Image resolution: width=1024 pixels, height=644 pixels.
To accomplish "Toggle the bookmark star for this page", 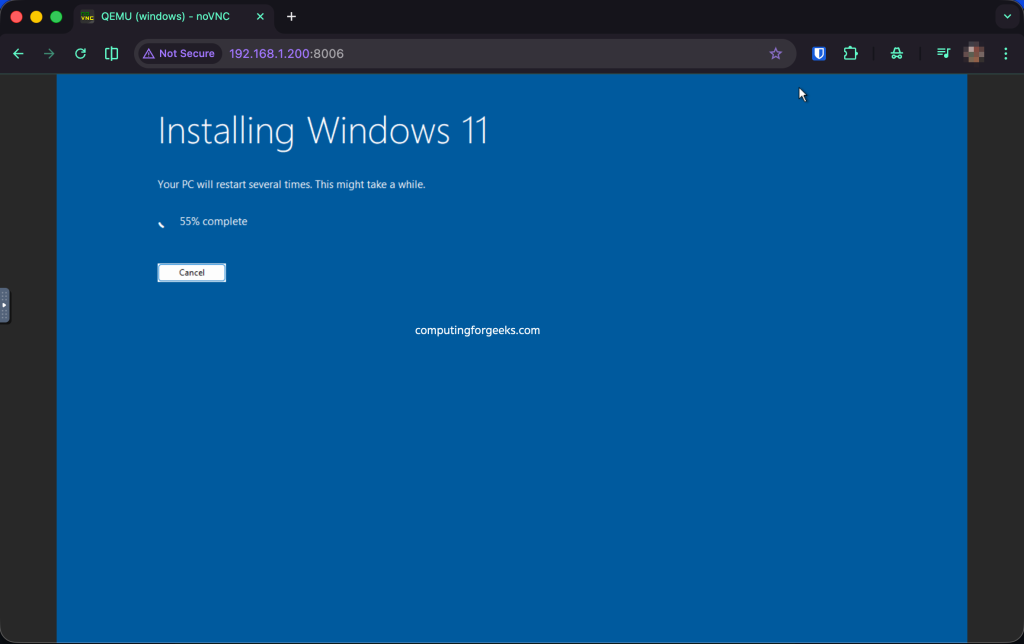I will coord(776,53).
